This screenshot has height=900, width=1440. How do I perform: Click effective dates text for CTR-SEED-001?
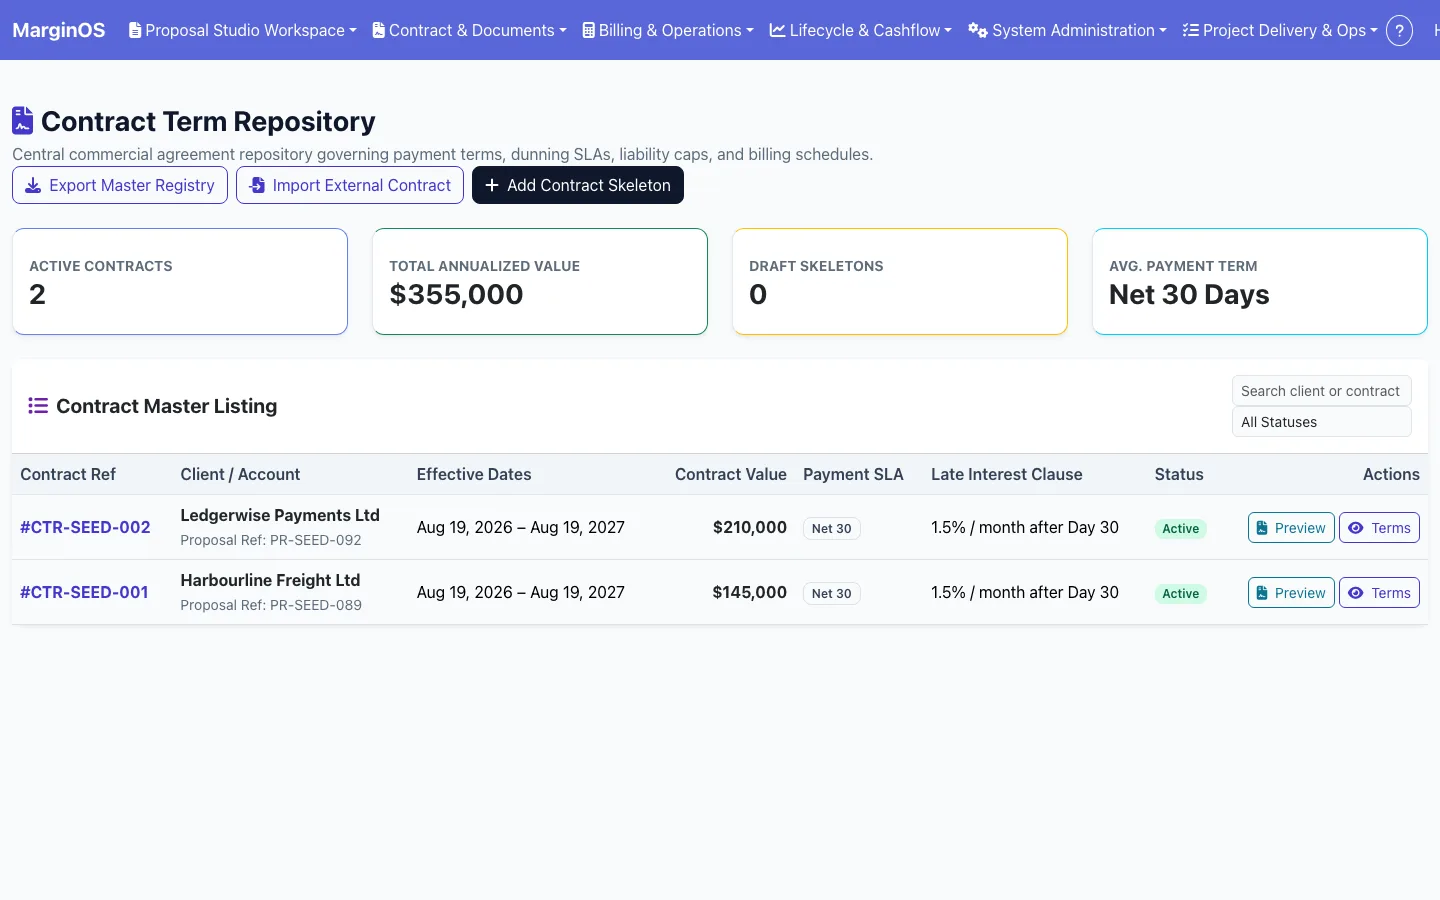[521, 592]
